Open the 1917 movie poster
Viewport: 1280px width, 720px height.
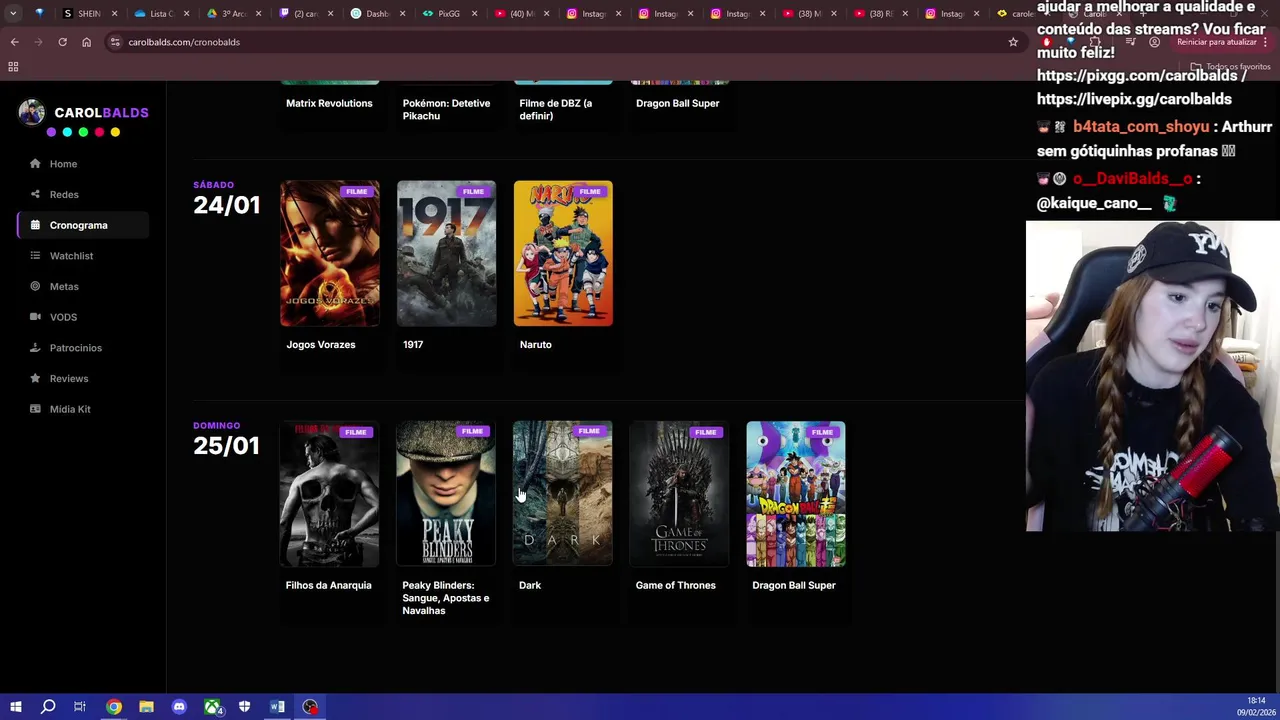click(x=446, y=254)
